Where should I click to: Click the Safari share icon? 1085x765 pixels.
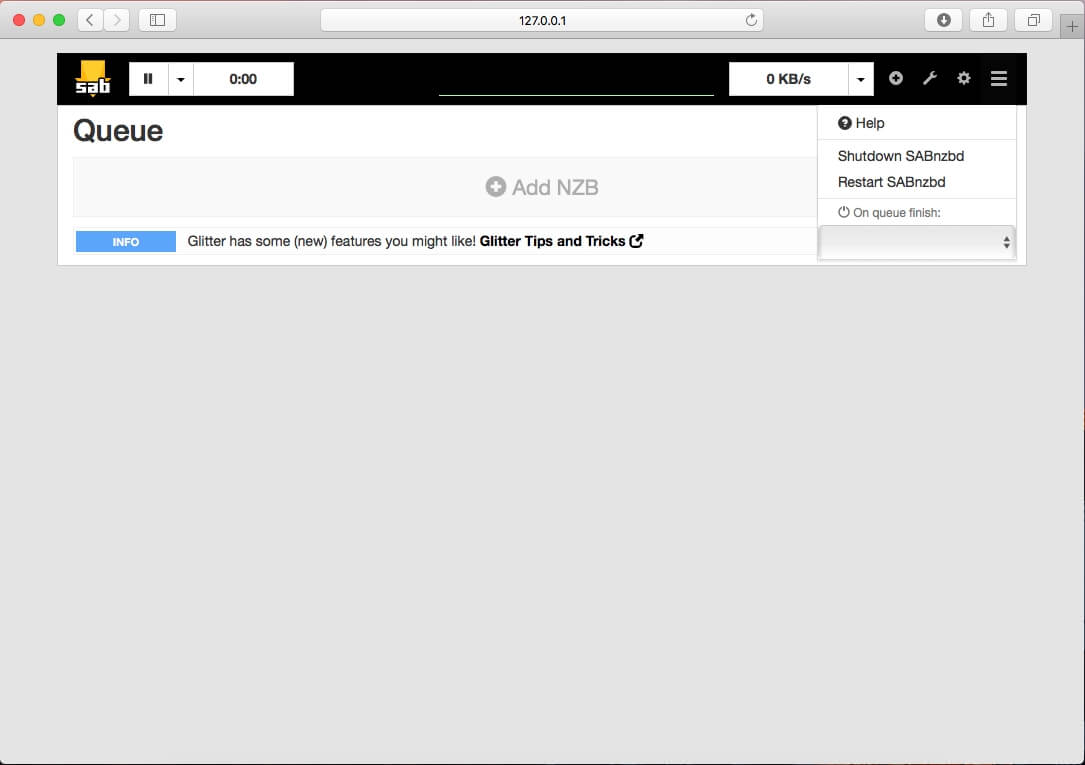coord(988,20)
